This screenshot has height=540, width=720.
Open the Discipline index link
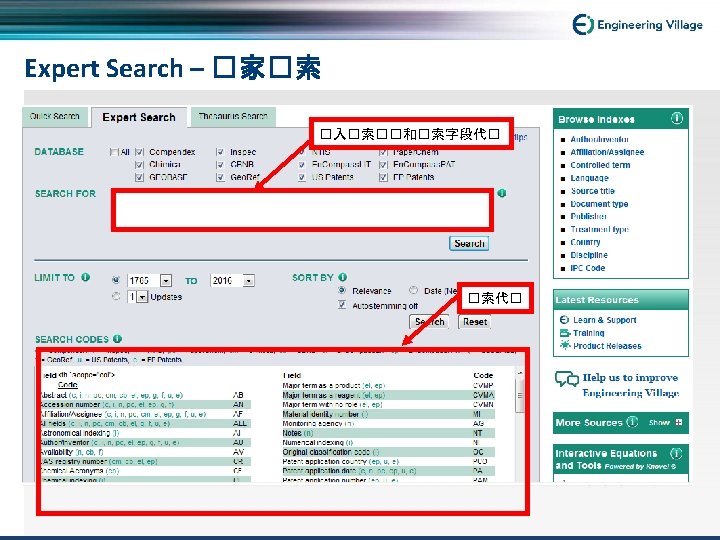[589, 255]
